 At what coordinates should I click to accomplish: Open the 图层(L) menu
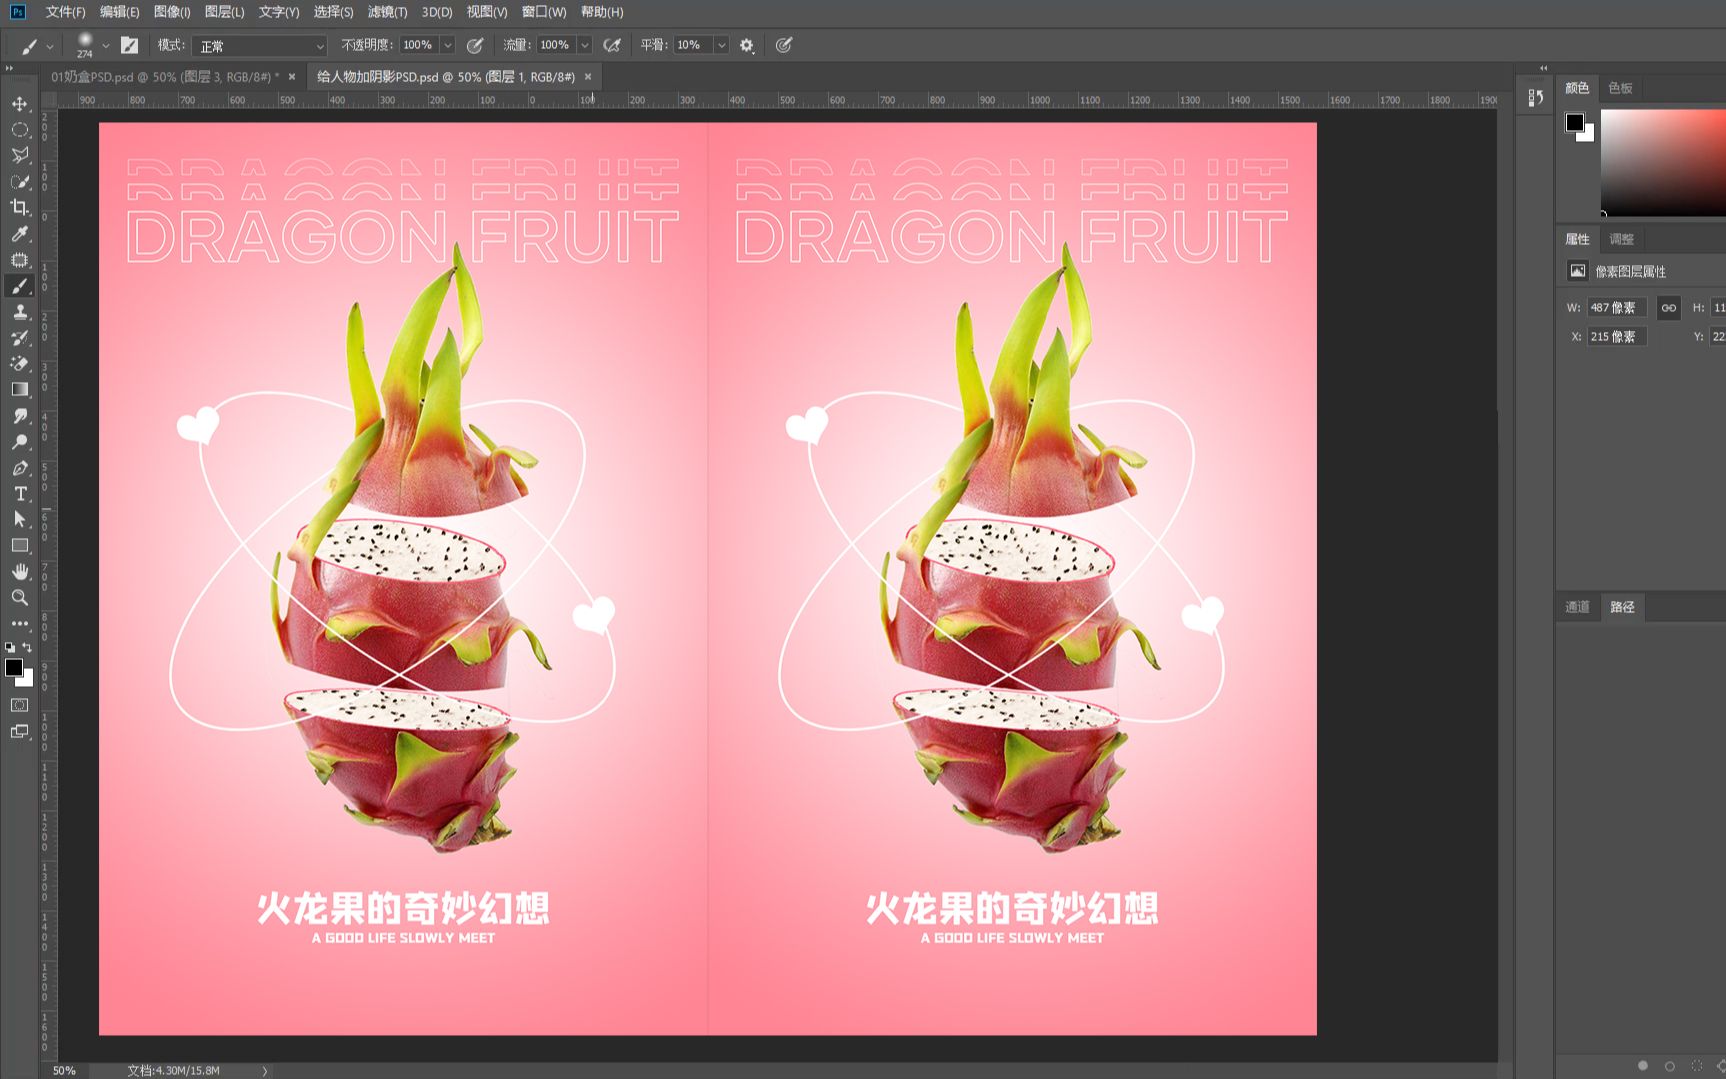click(x=224, y=12)
